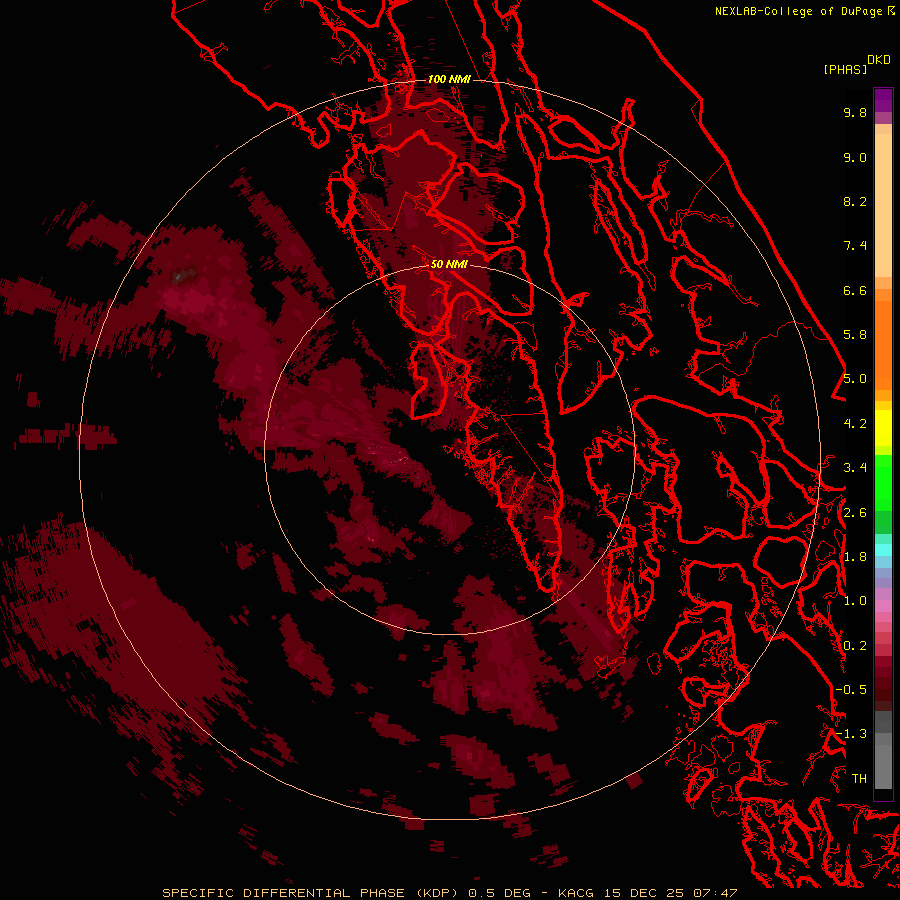Image resolution: width=900 pixels, height=900 pixels.
Task: Click the 6.6 value on the color scale
Action: pos(855,290)
